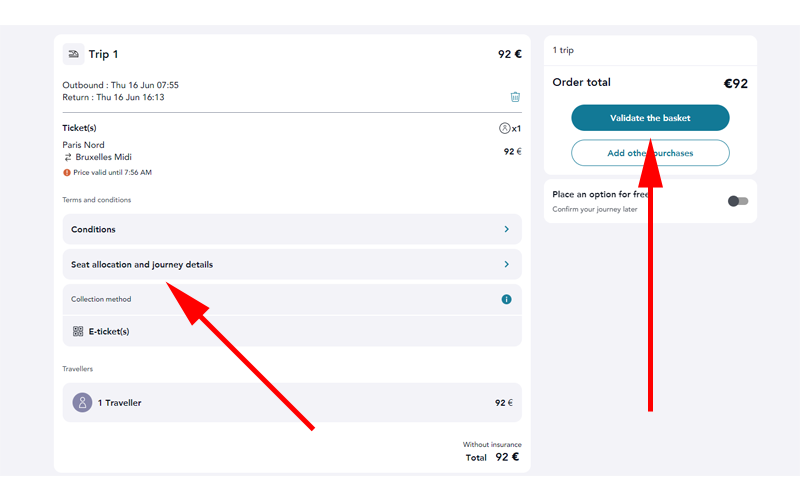Select the E-ticket(s) collection method

[292, 332]
